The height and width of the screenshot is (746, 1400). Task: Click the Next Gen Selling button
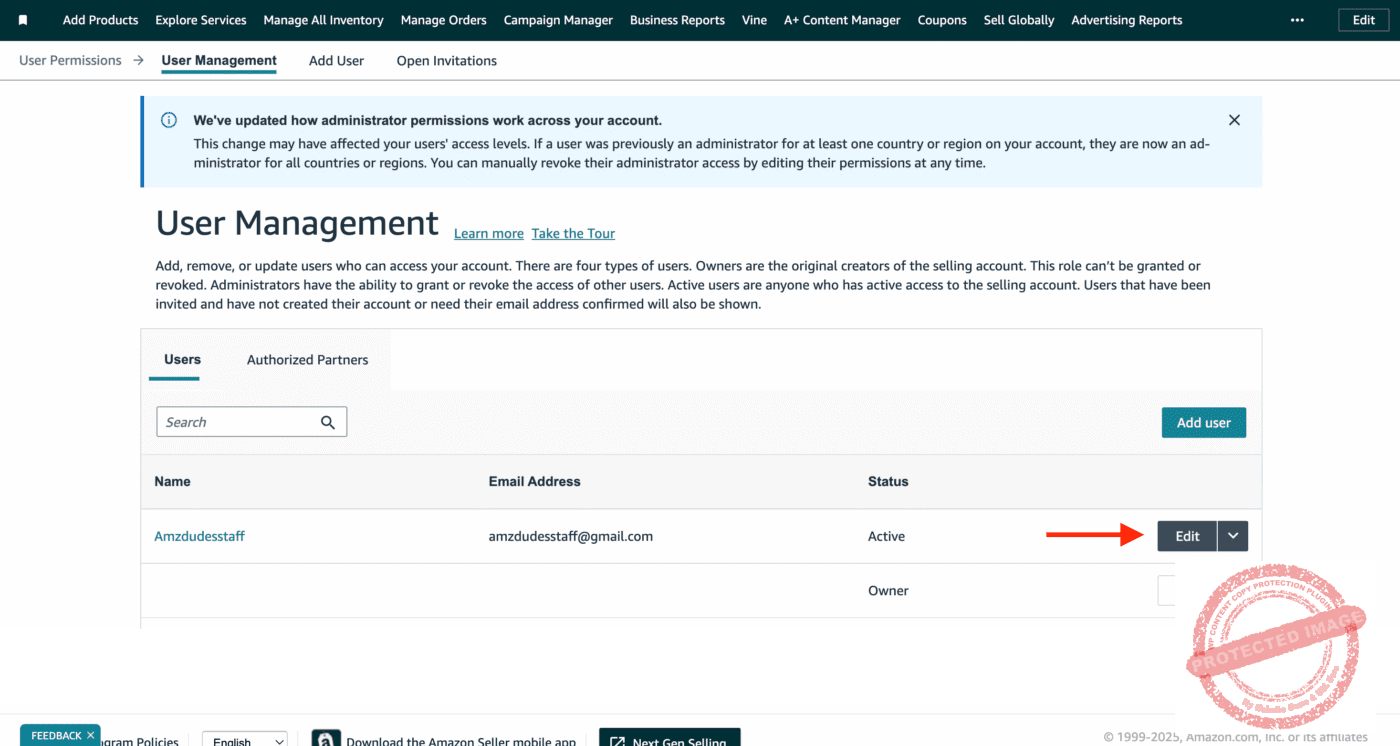point(670,739)
